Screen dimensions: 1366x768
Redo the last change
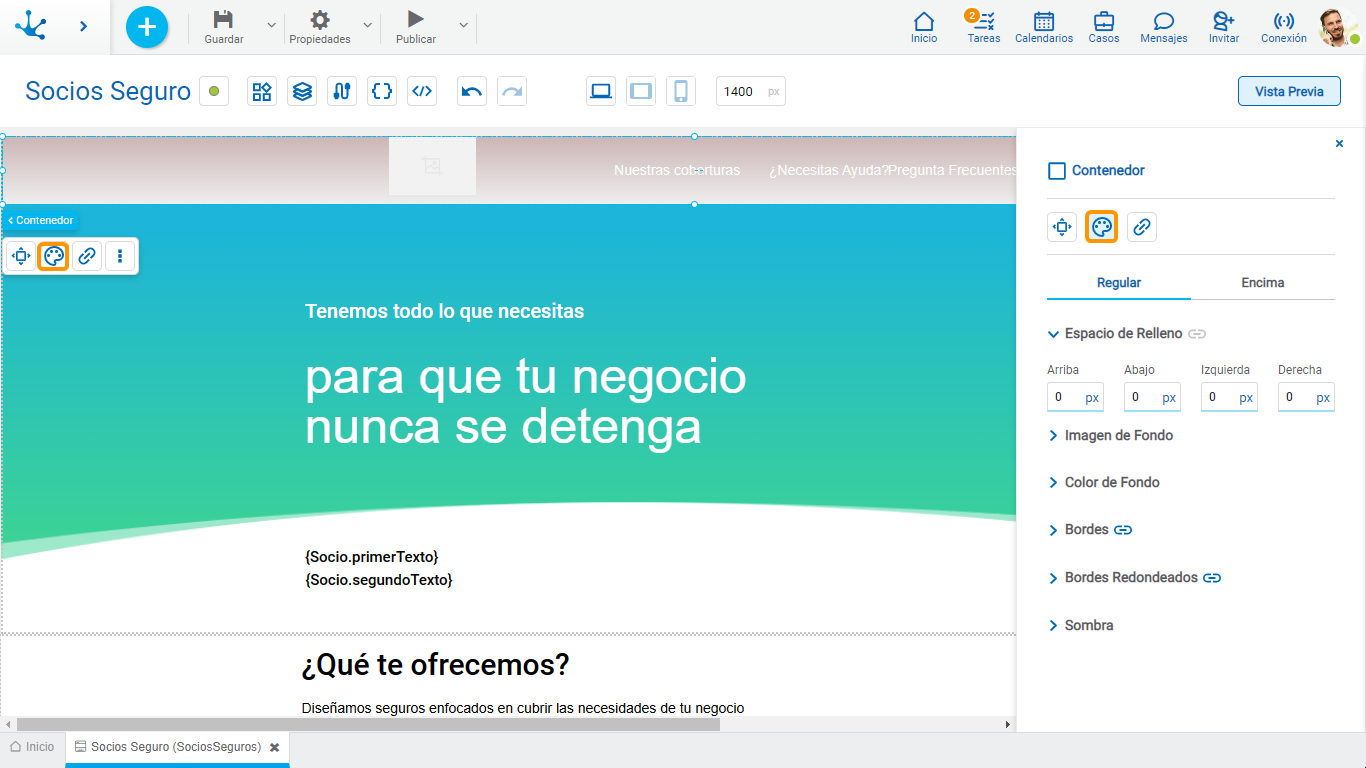512,91
